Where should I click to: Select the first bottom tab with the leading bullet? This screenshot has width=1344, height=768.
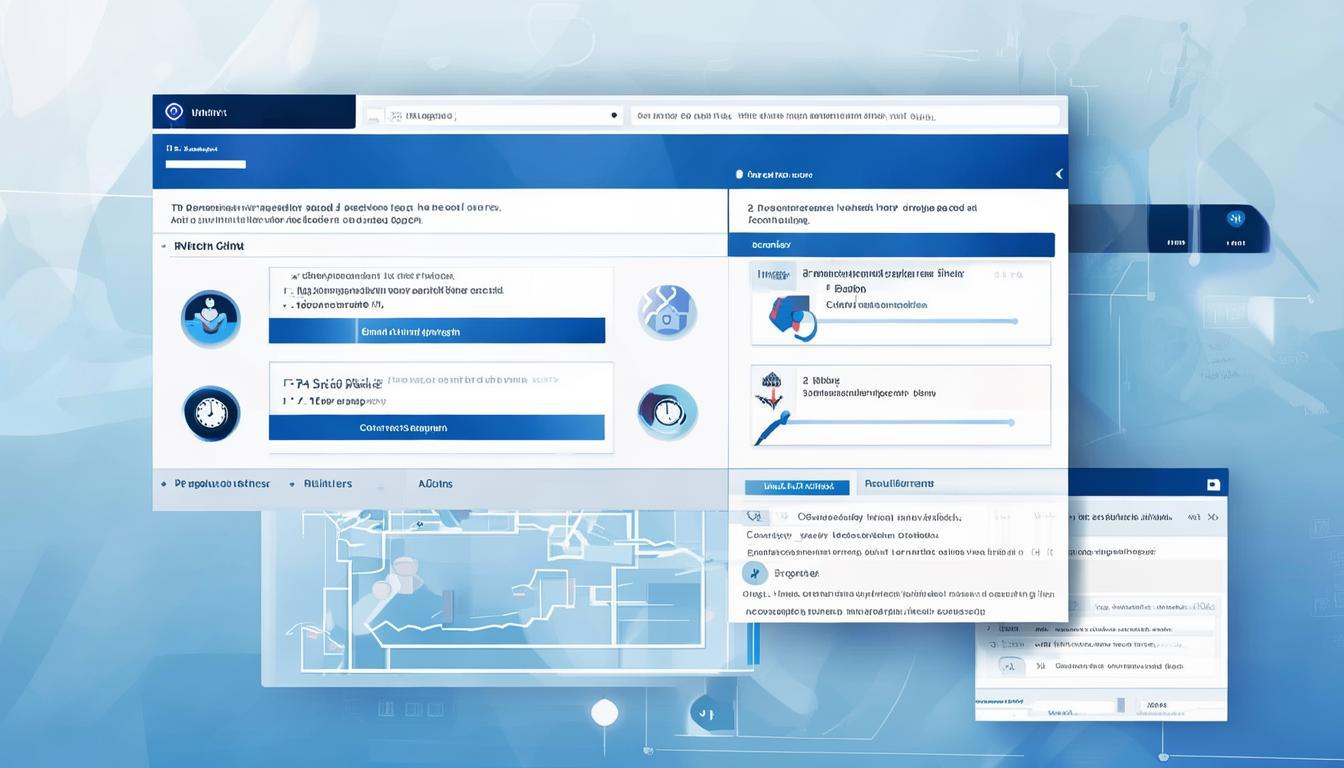point(215,483)
